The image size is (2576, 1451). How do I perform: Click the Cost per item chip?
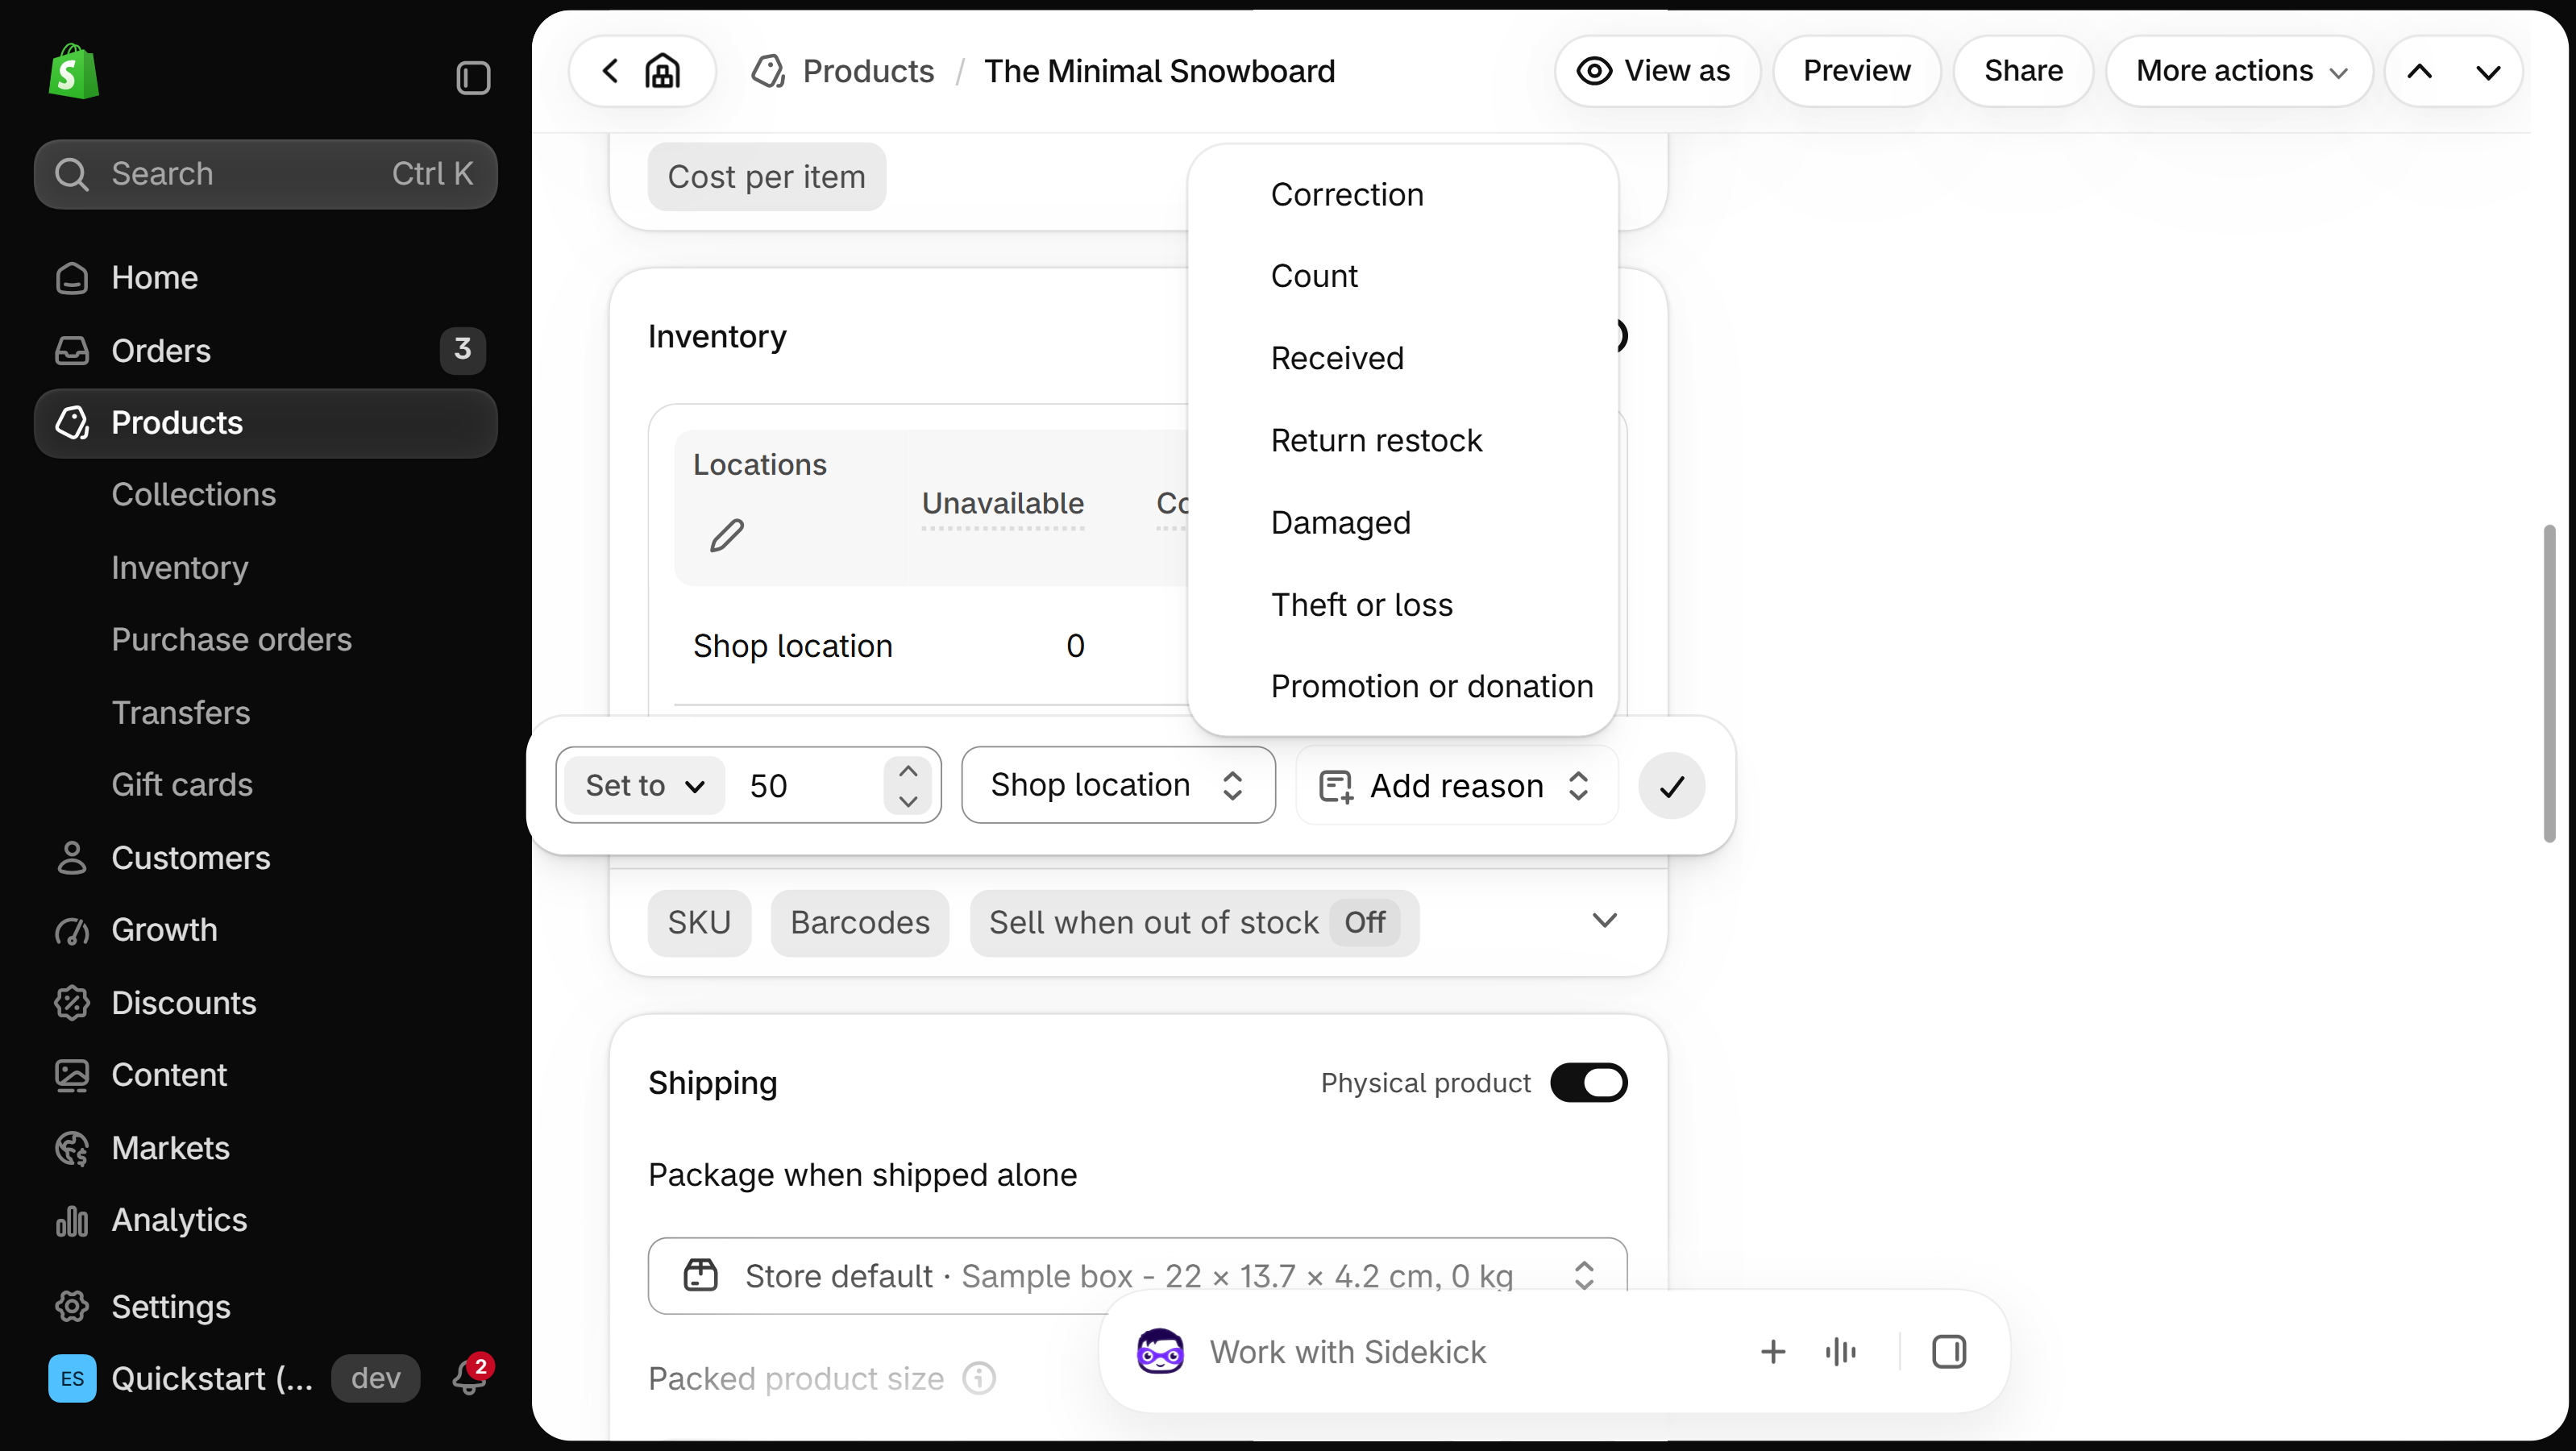pos(766,177)
